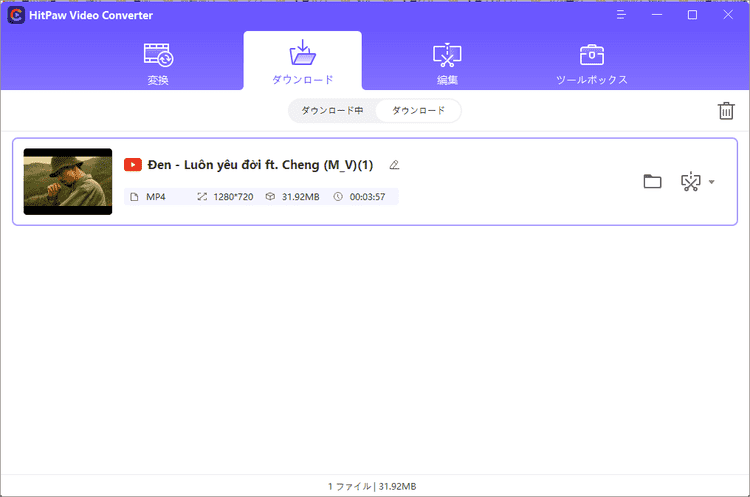Click the 31.92MB file size in the video row
The width and height of the screenshot is (750, 497).
click(x=300, y=197)
